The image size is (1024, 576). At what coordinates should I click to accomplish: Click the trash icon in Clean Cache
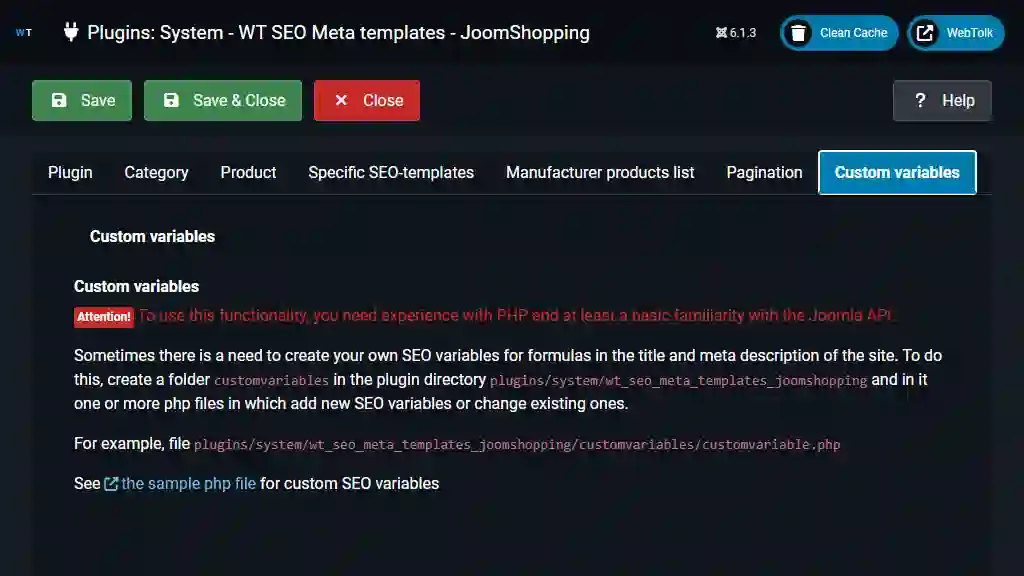coord(798,33)
